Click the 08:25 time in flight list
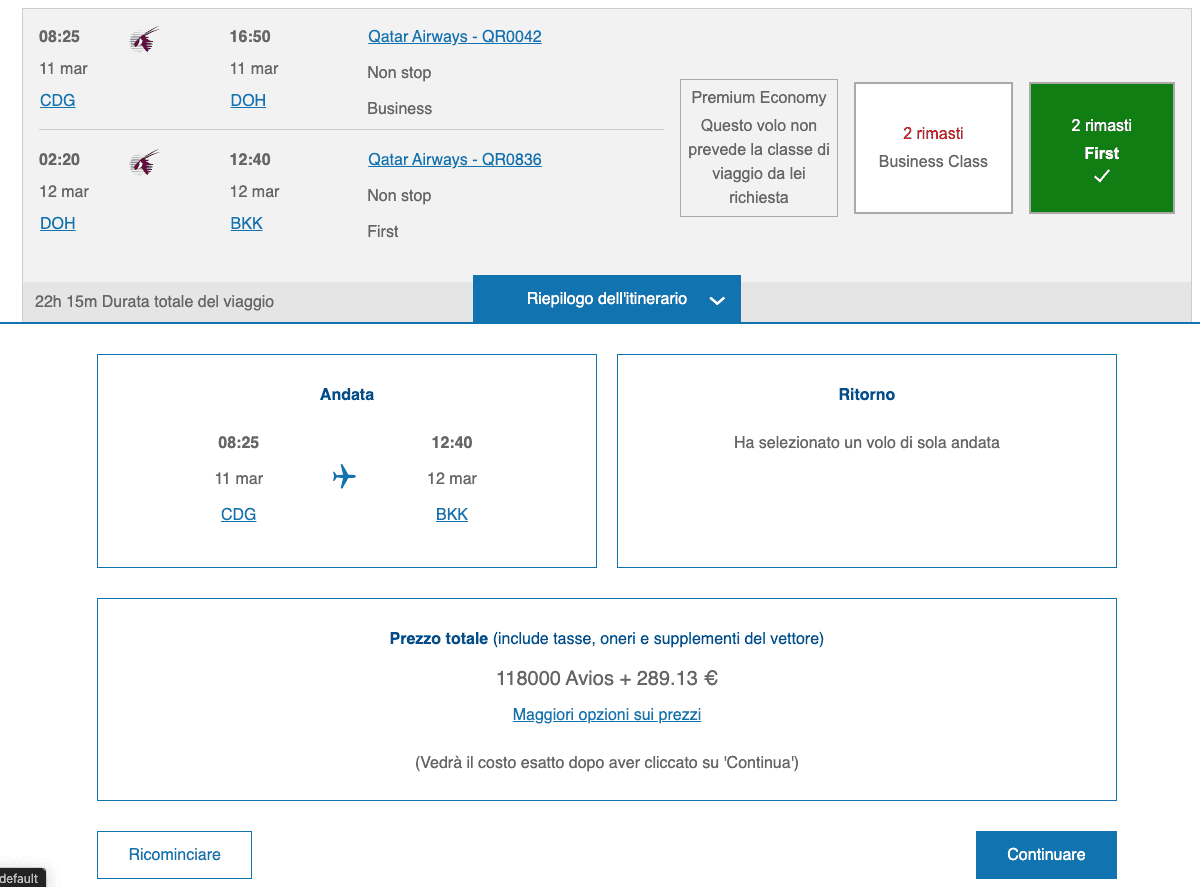 [x=59, y=36]
